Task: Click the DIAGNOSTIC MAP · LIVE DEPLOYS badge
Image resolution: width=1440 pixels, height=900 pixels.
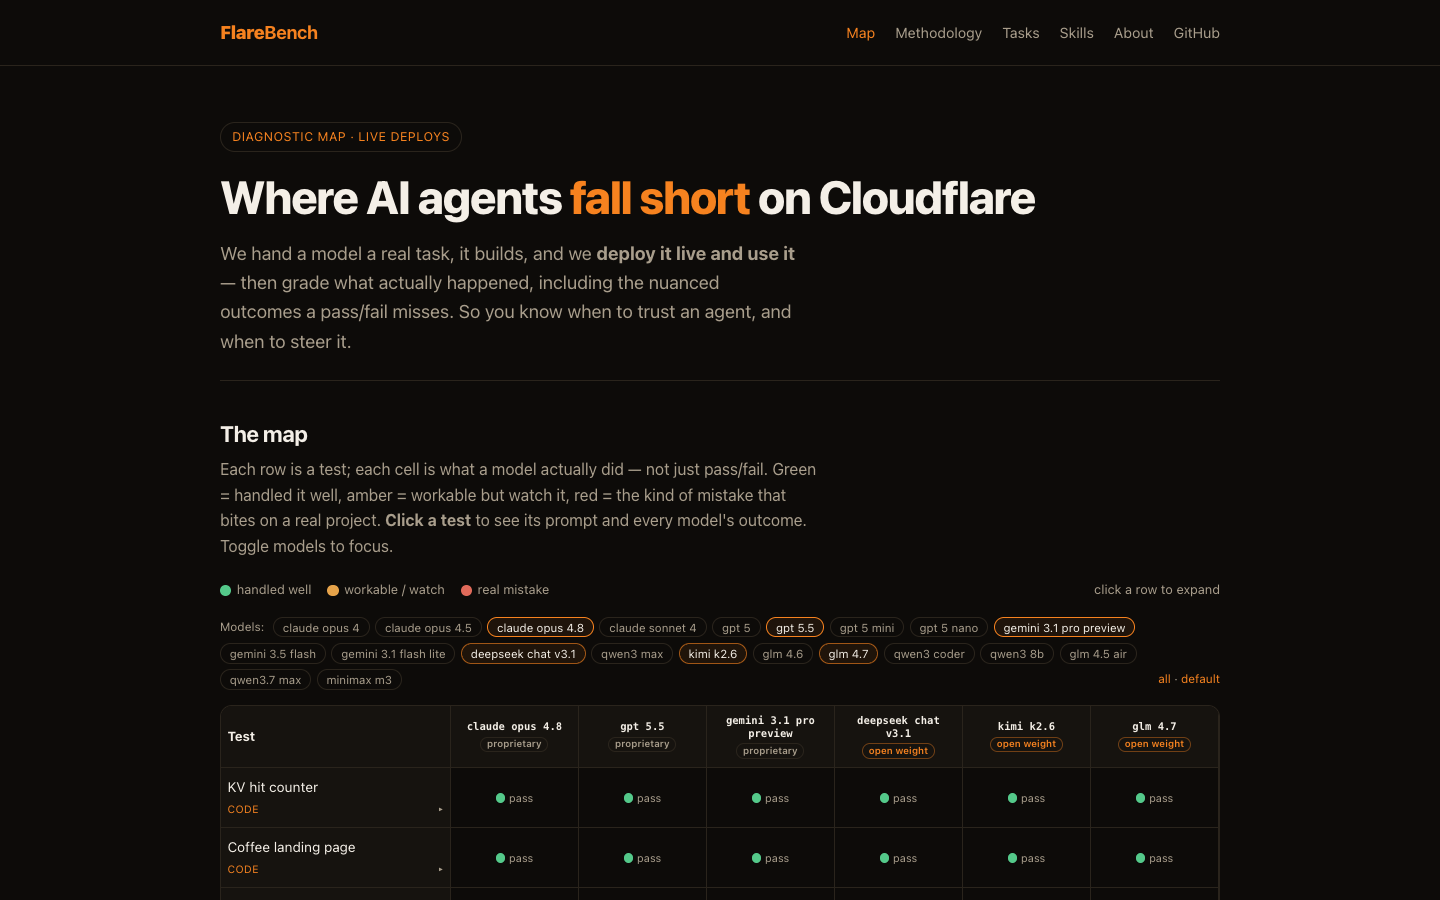Action: (341, 137)
